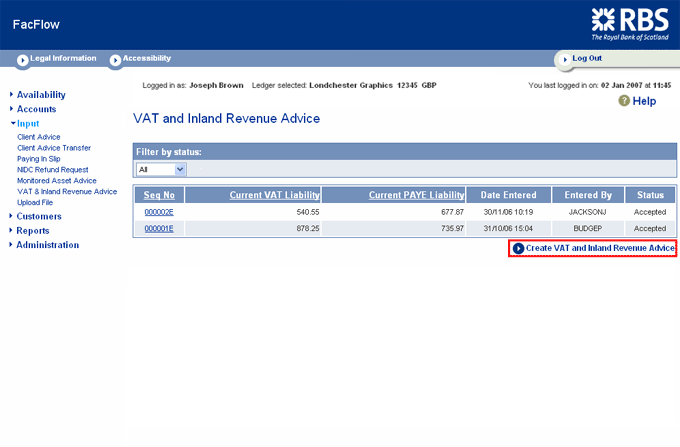This screenshot has width=680, height=447.
Task: Open sequence number 000002E record
Action: point(159,212)
